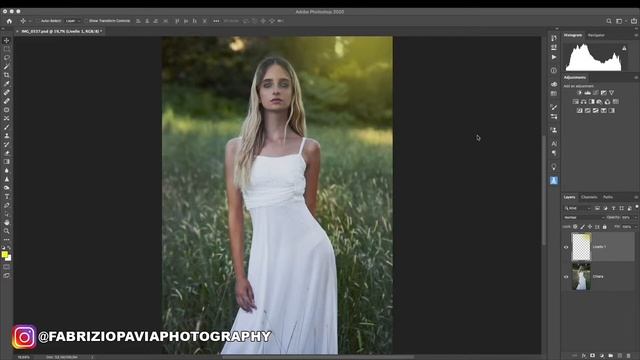This screenshot has width=640, height=360.
Task: Close the IMG_0337.psd document tab
Action: point(17,31)
